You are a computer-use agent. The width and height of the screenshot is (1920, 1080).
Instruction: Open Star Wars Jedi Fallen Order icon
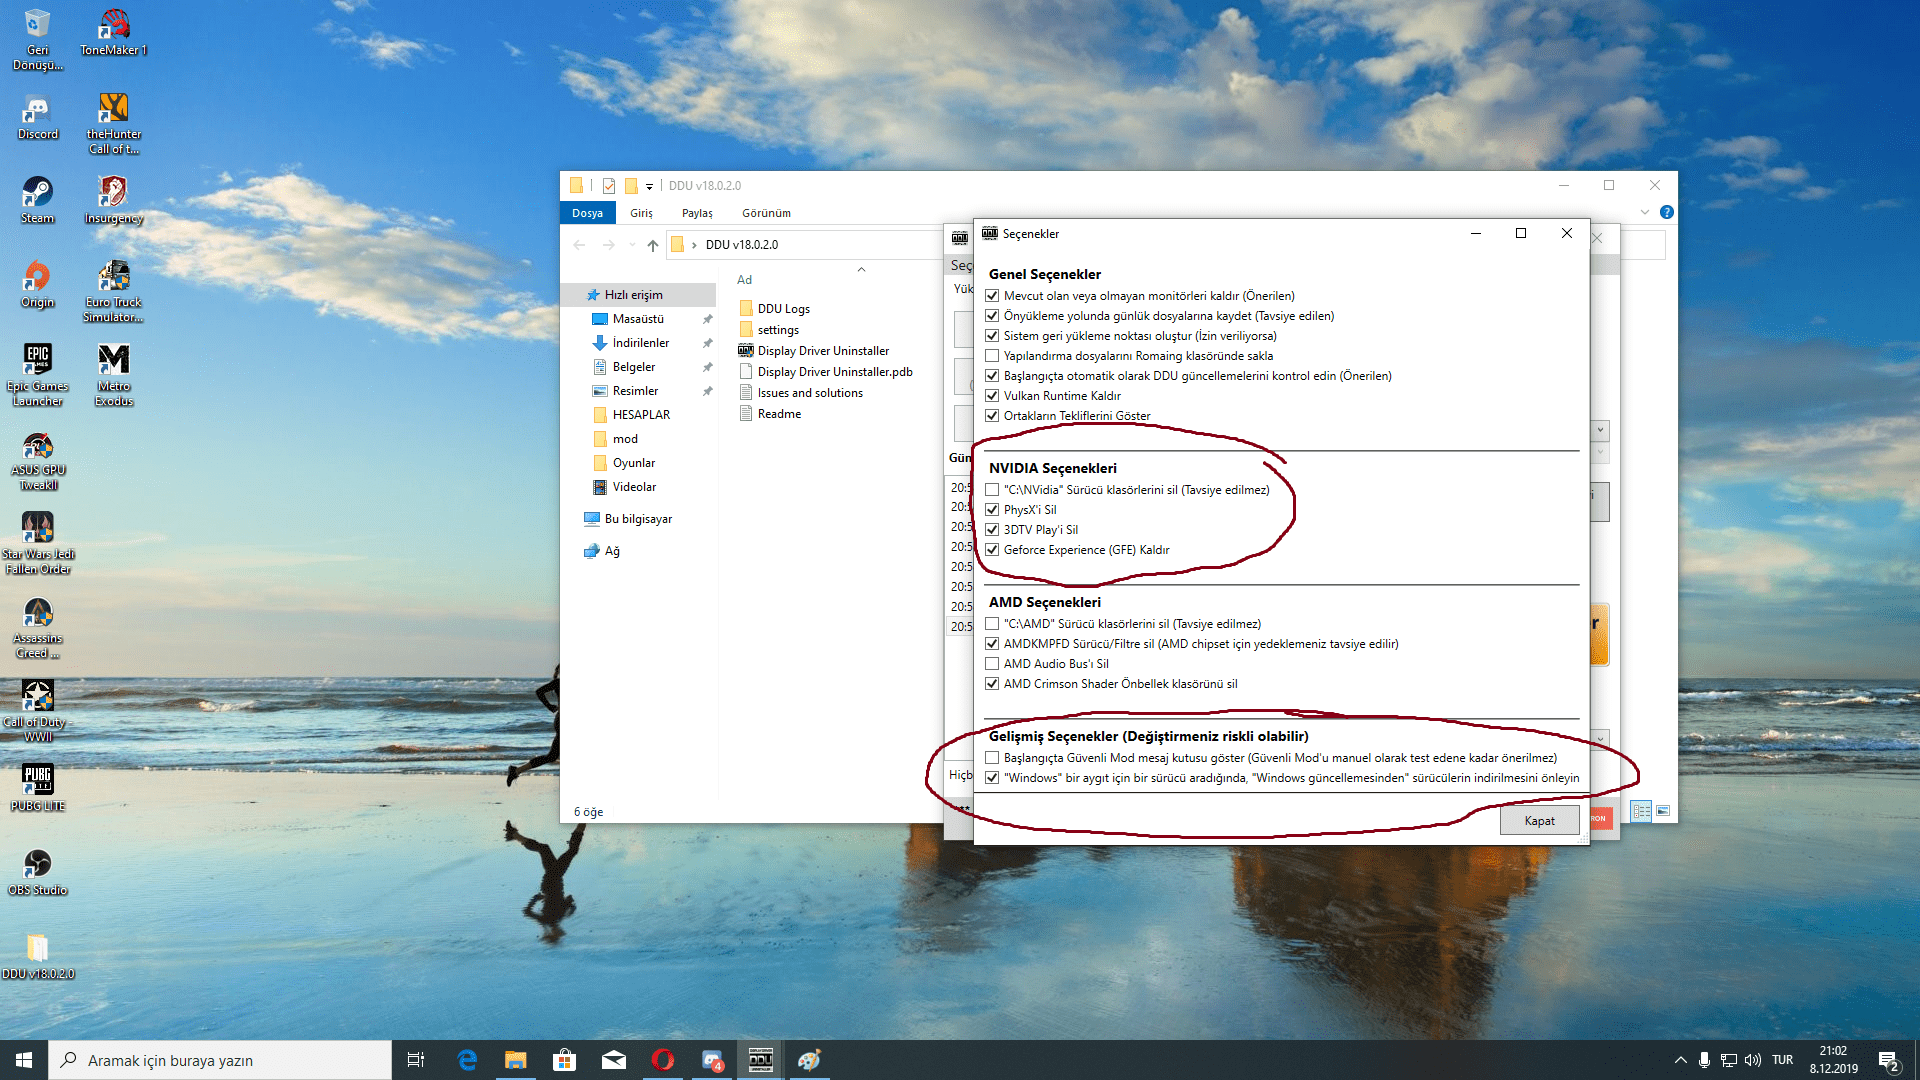click(38, 543)
